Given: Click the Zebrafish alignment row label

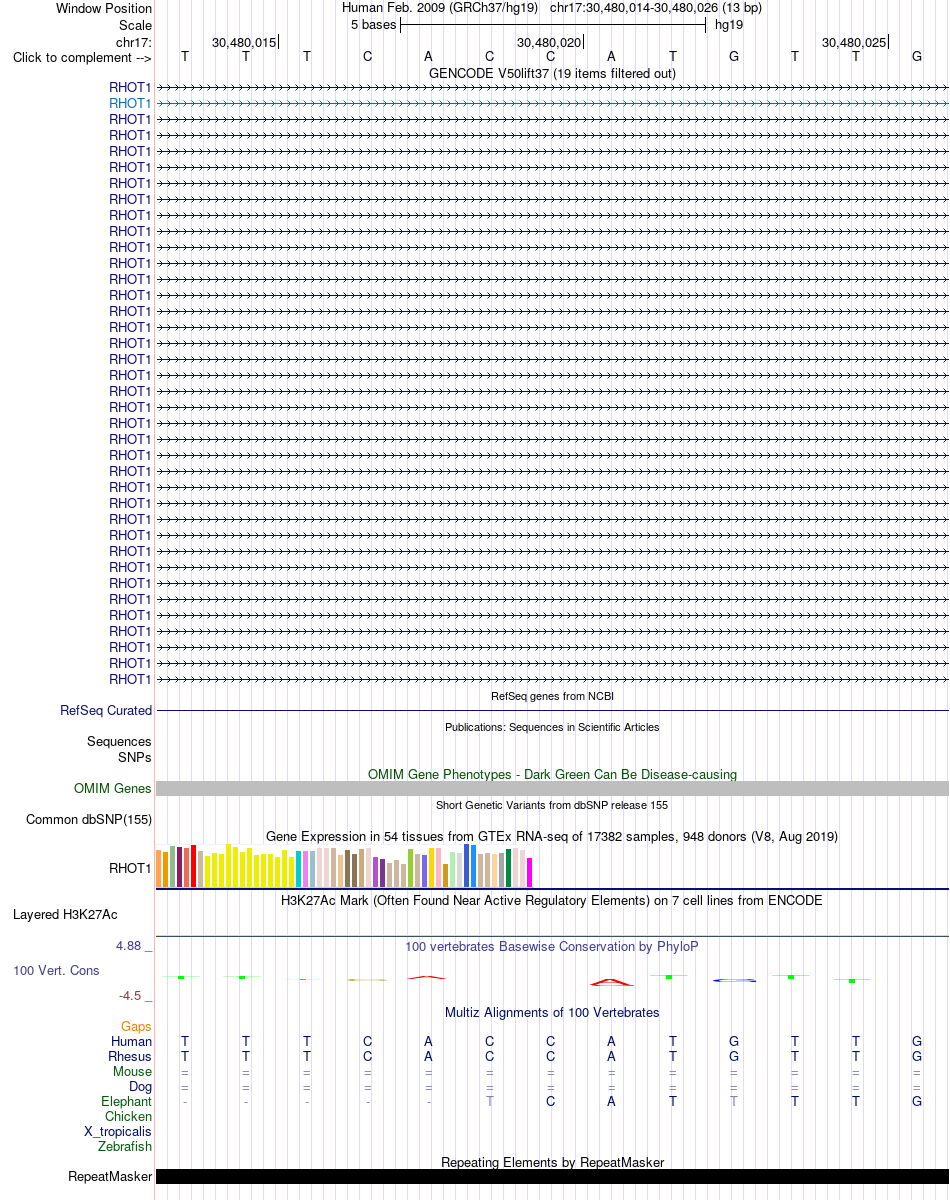Looking at the screenshot, I should click(126, 1146).
